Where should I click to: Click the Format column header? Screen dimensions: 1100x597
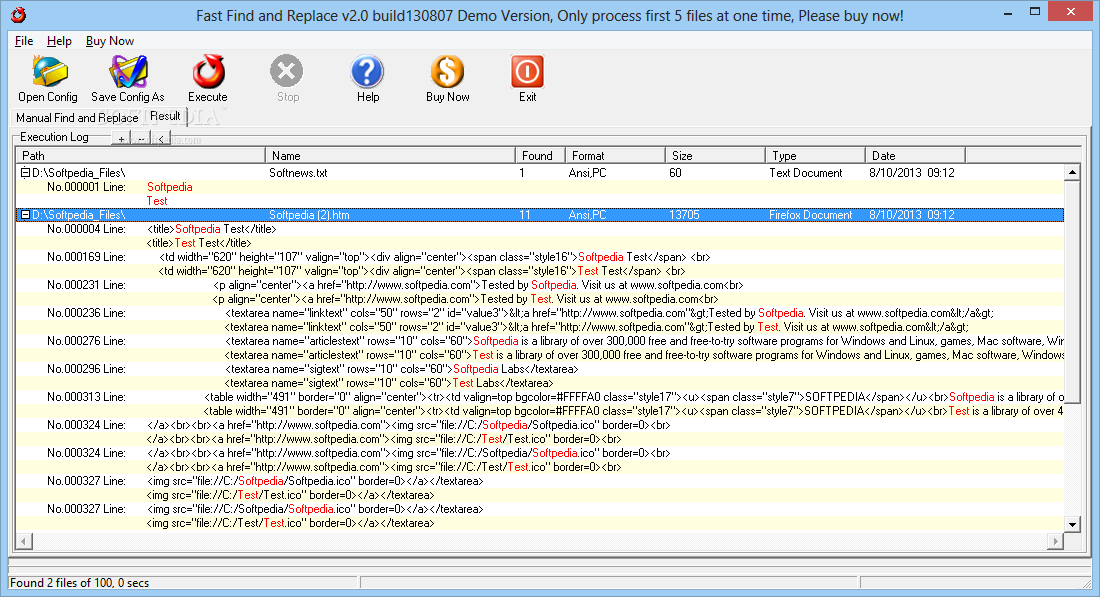pos(615,156)
